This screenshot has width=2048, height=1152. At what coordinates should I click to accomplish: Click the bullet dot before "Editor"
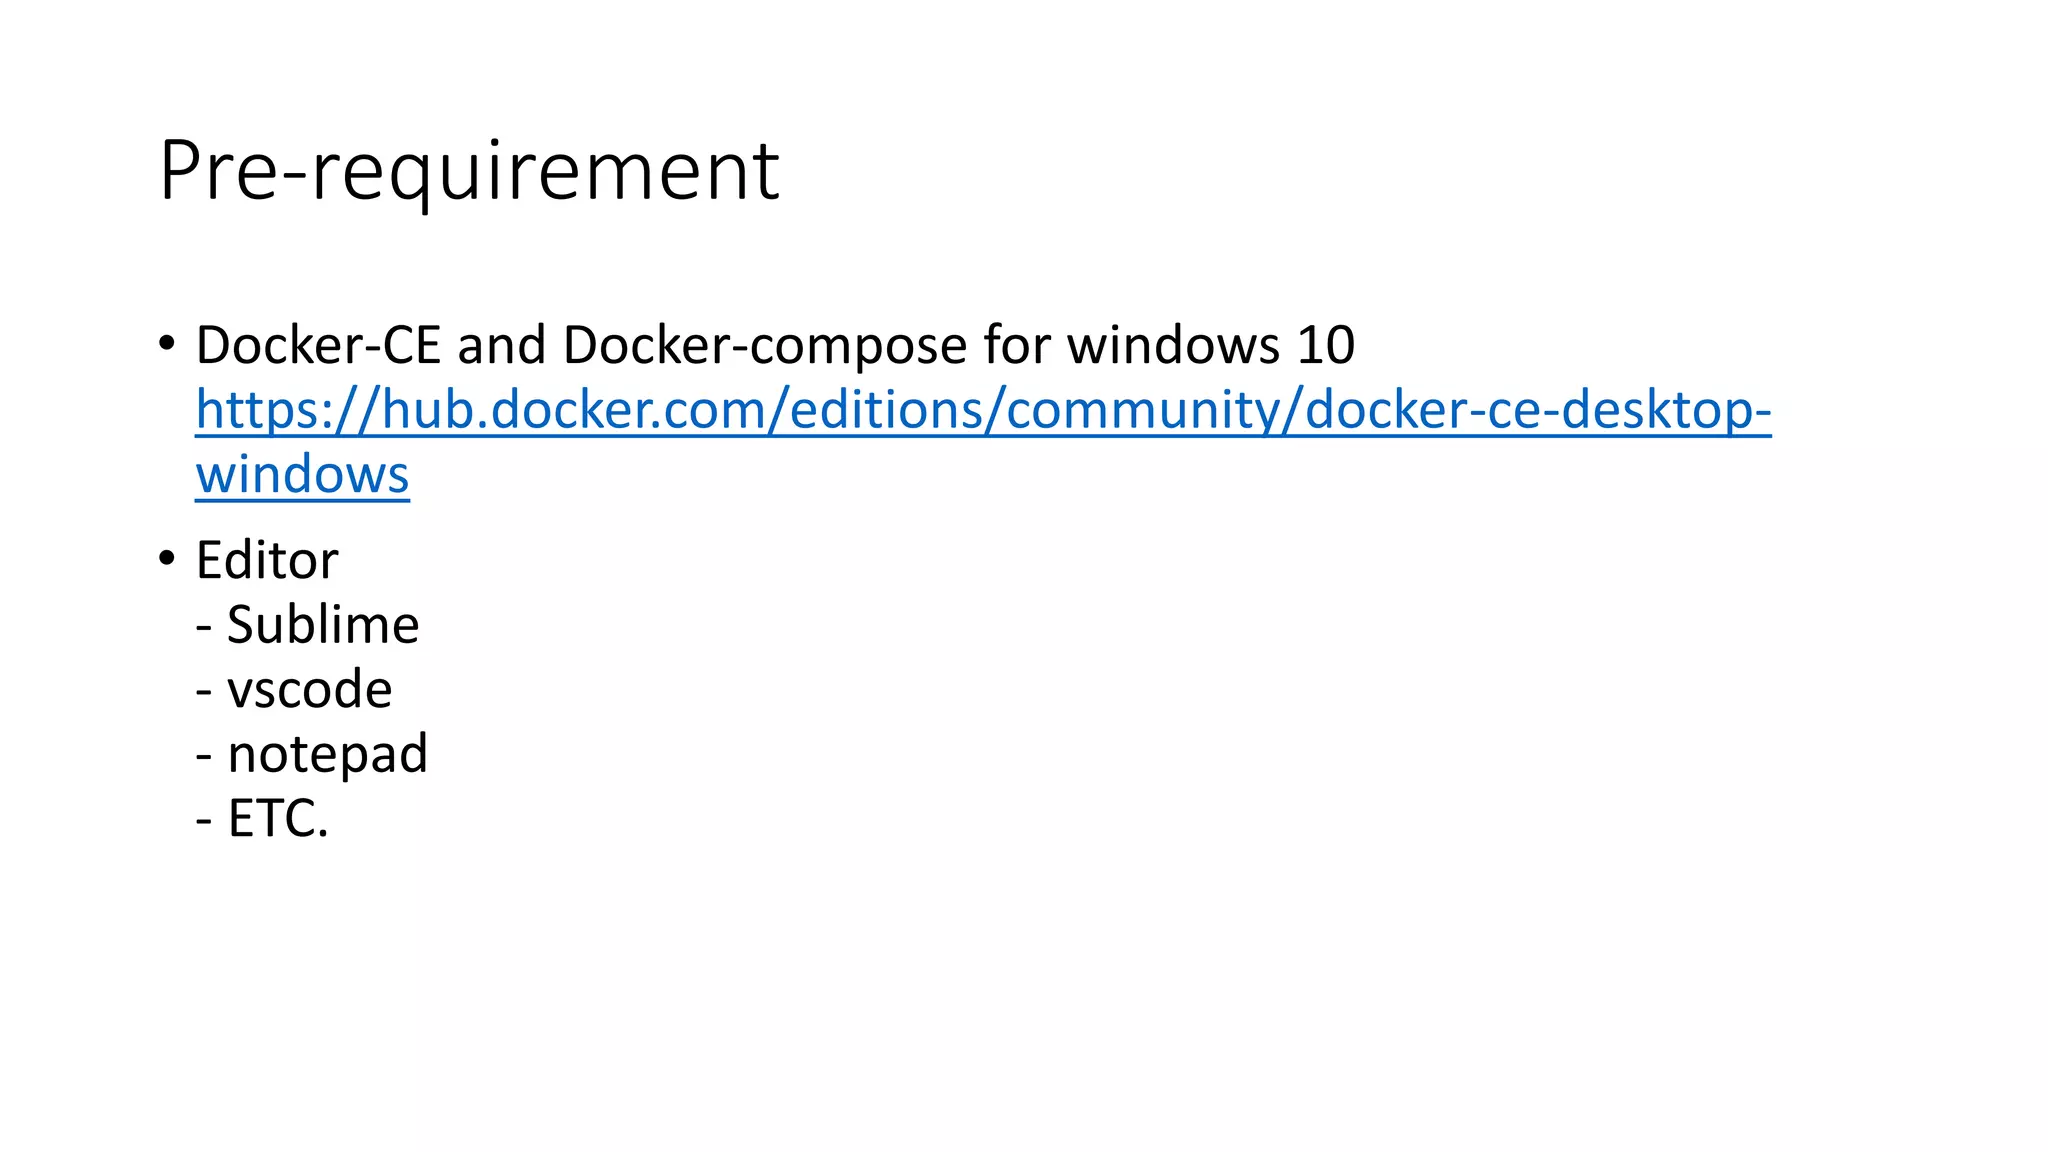(166, 558)
